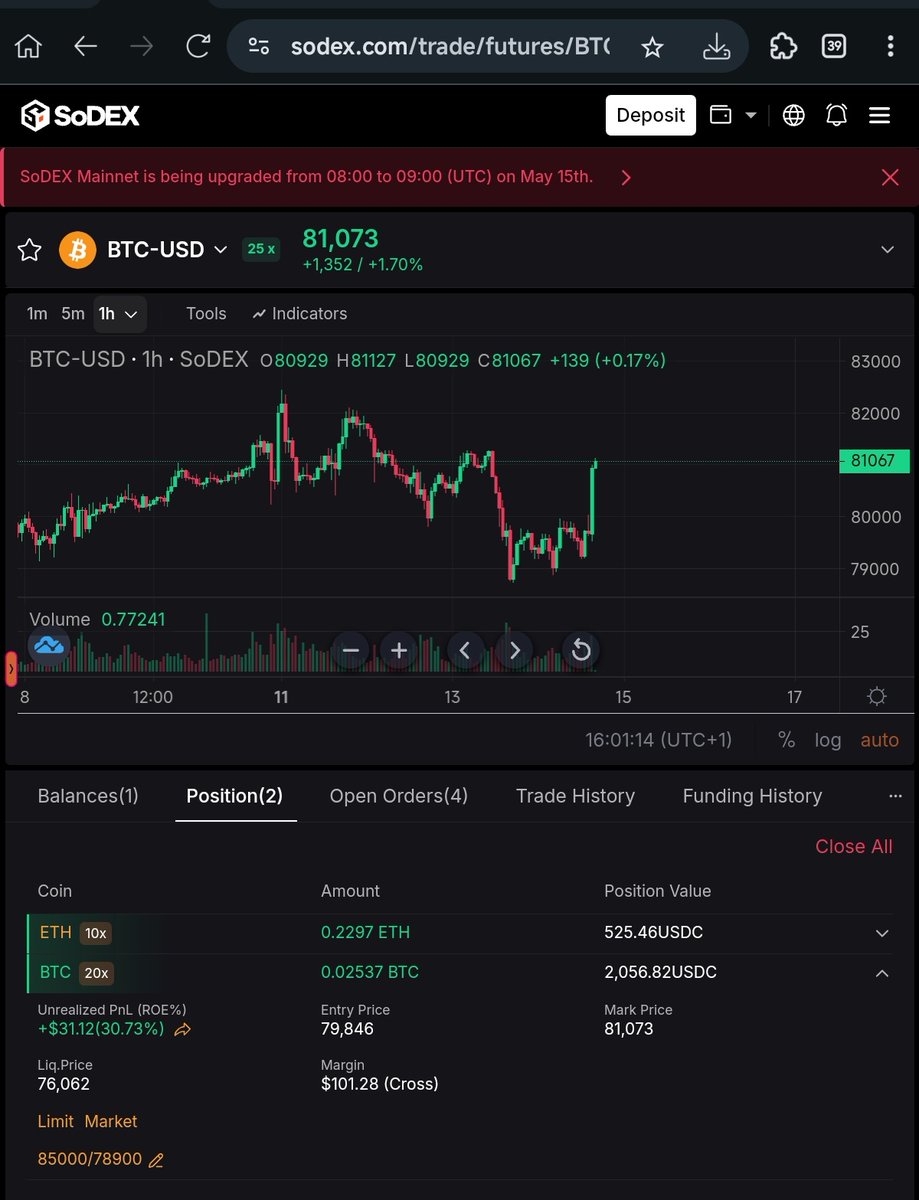Switch to Funding History tab
This screenshot has width=919, height=1200.
click(x=752, y=796)
